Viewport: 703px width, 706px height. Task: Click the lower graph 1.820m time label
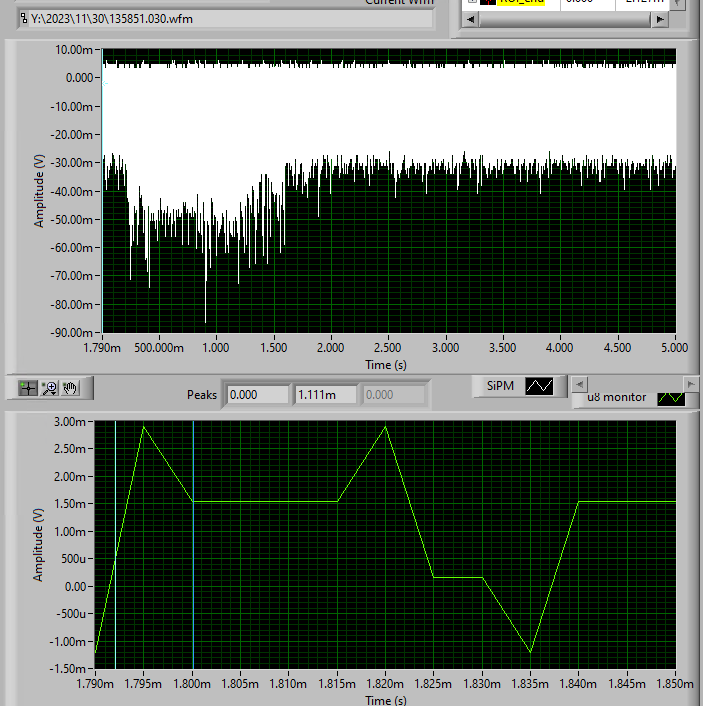(x=385, y=683)
